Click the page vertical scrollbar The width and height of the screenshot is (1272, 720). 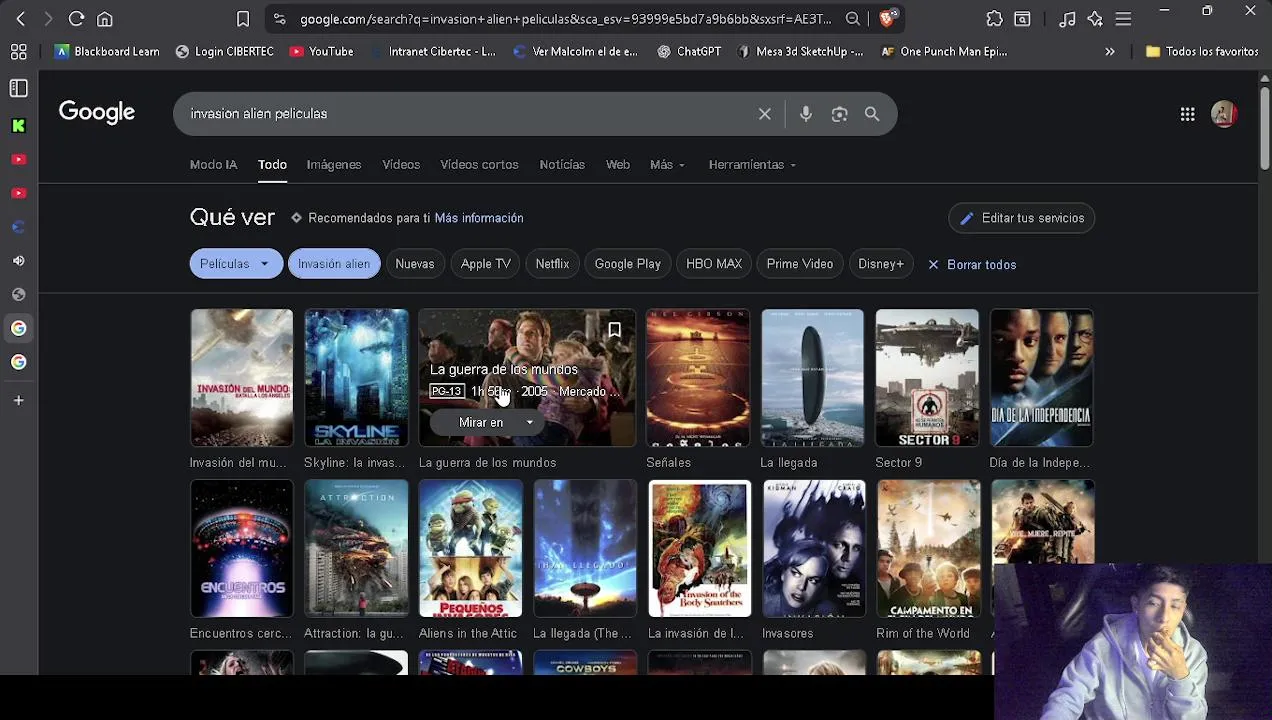tap(1264, 130)
